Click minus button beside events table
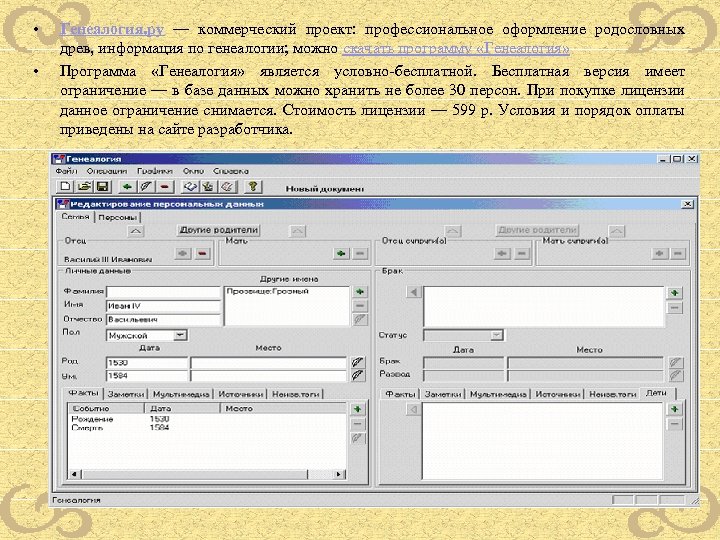 358,424
